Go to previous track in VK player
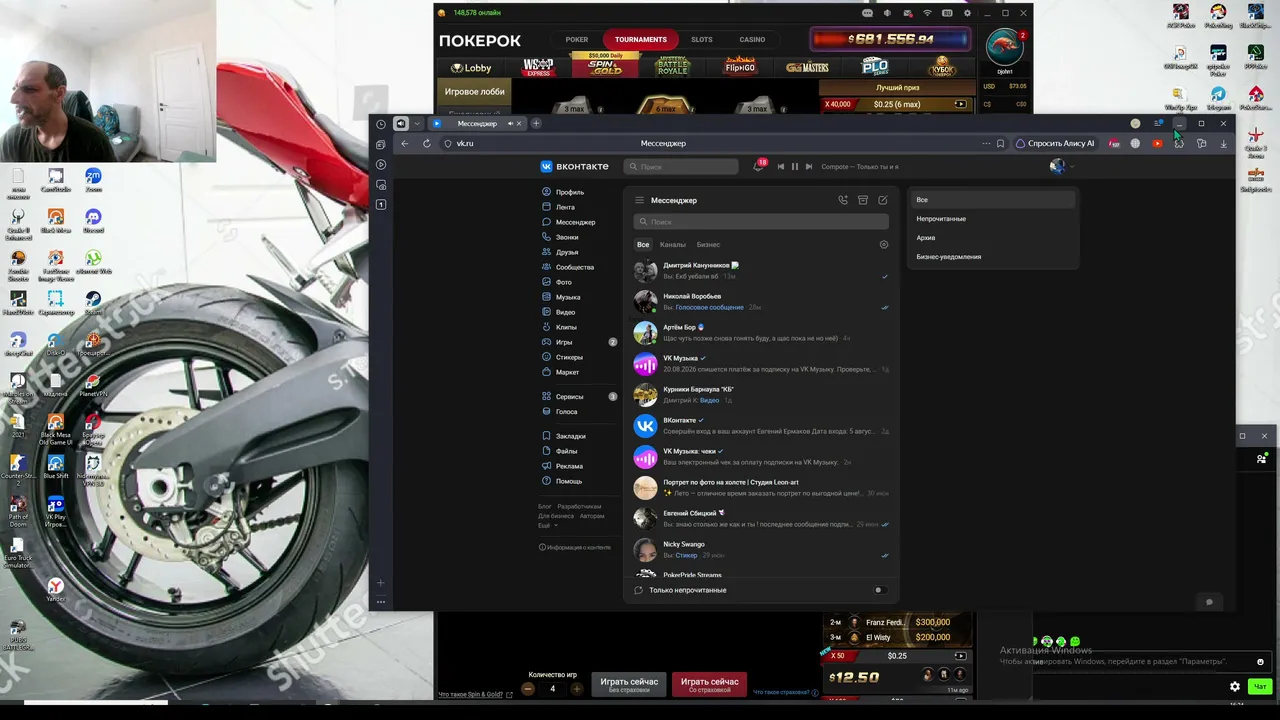This screenshot has width=1280, height=720. [781, 167]
